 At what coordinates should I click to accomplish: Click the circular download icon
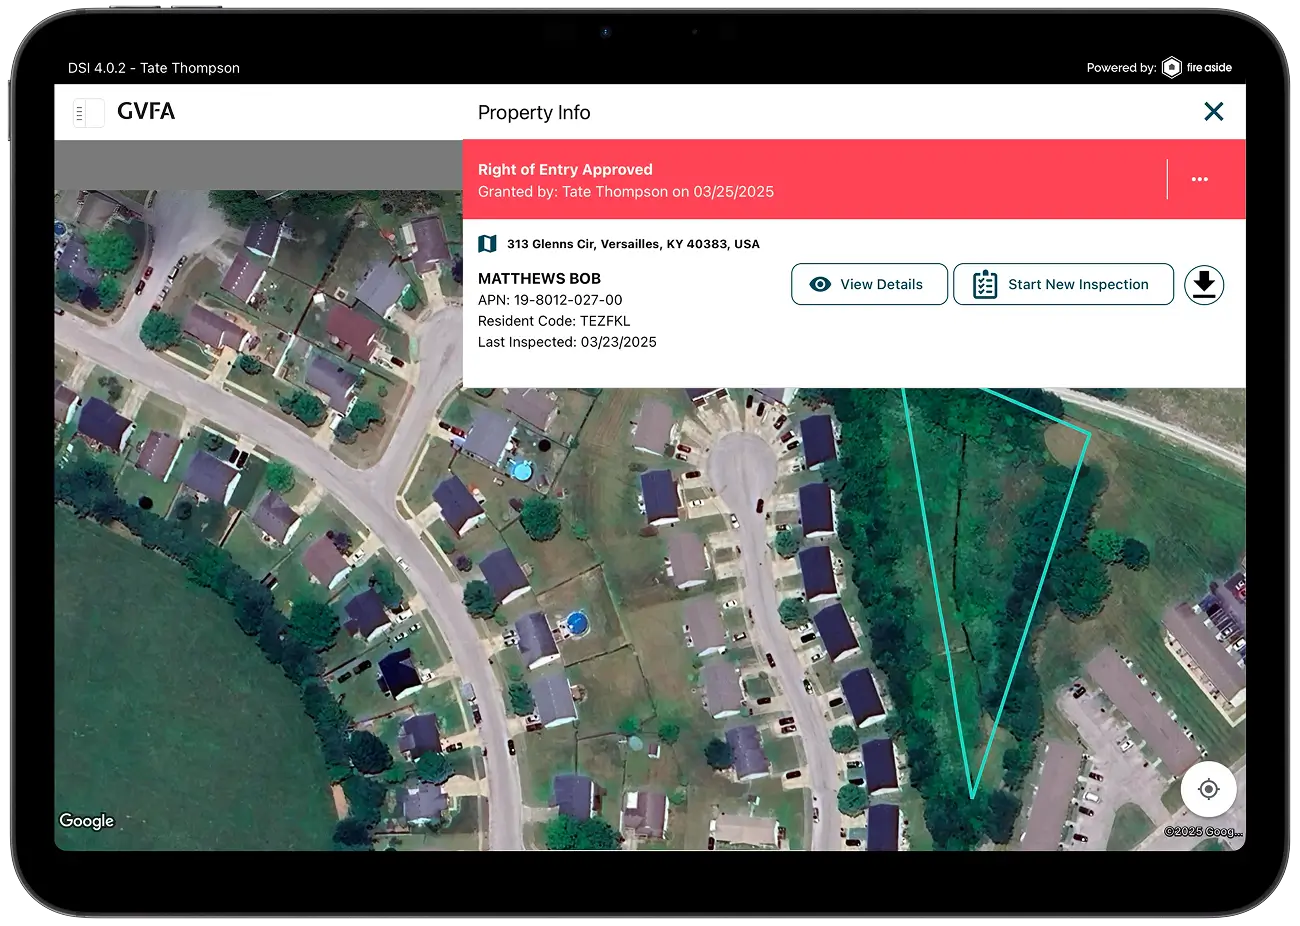point(1204,284)
